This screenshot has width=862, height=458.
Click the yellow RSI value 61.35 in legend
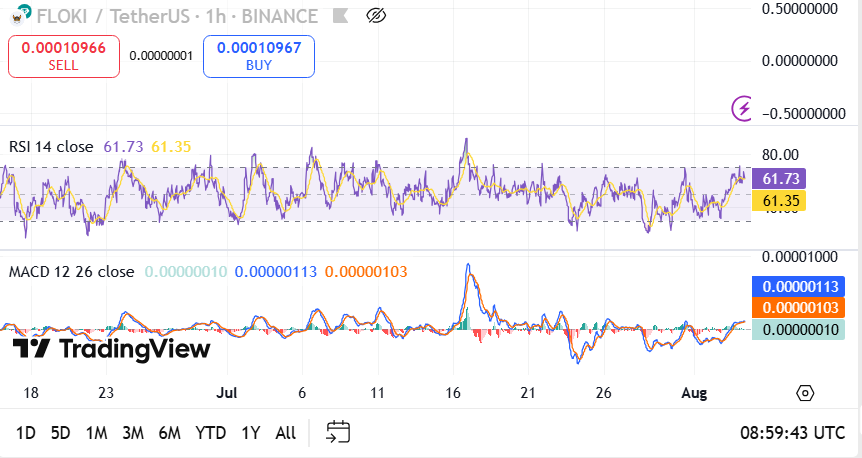pos(171,147)
